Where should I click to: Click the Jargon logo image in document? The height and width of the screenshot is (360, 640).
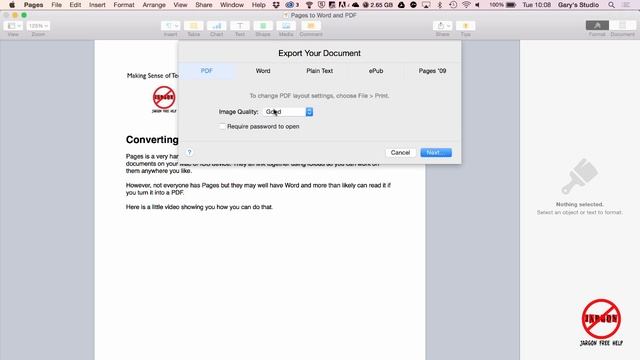(x=164, y=99)
